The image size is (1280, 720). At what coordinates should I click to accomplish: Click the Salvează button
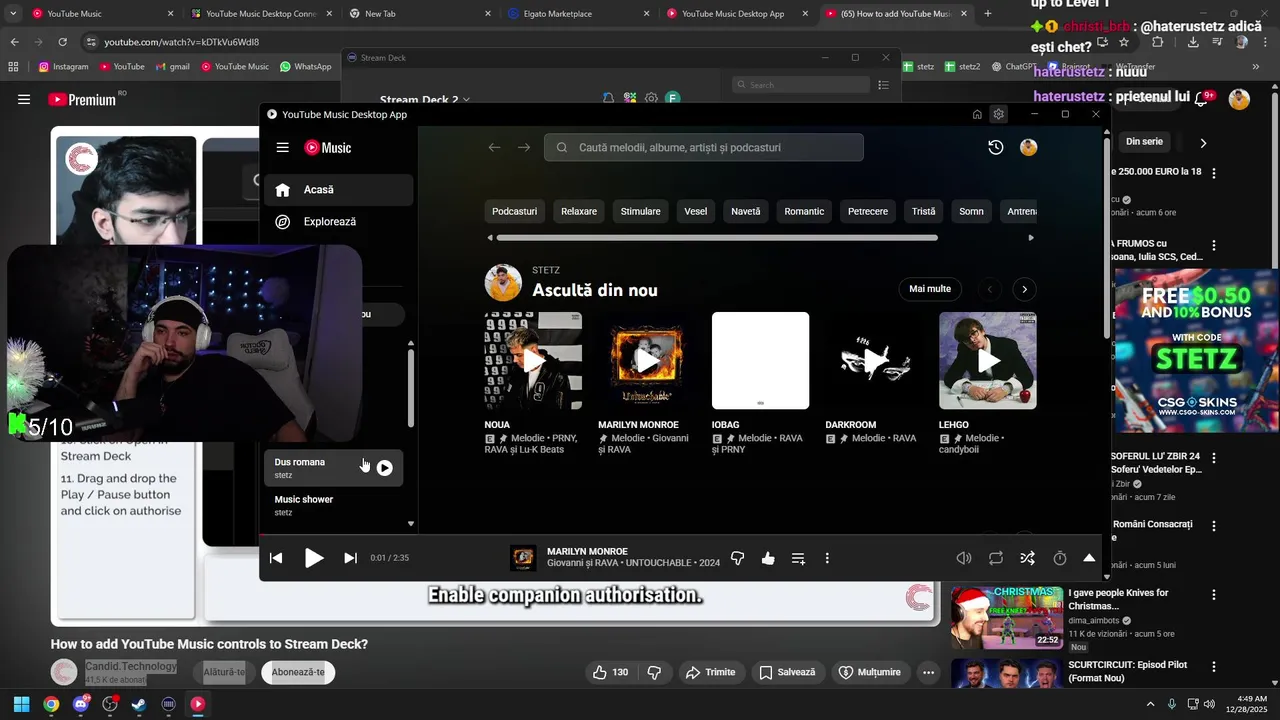(786, 672)
